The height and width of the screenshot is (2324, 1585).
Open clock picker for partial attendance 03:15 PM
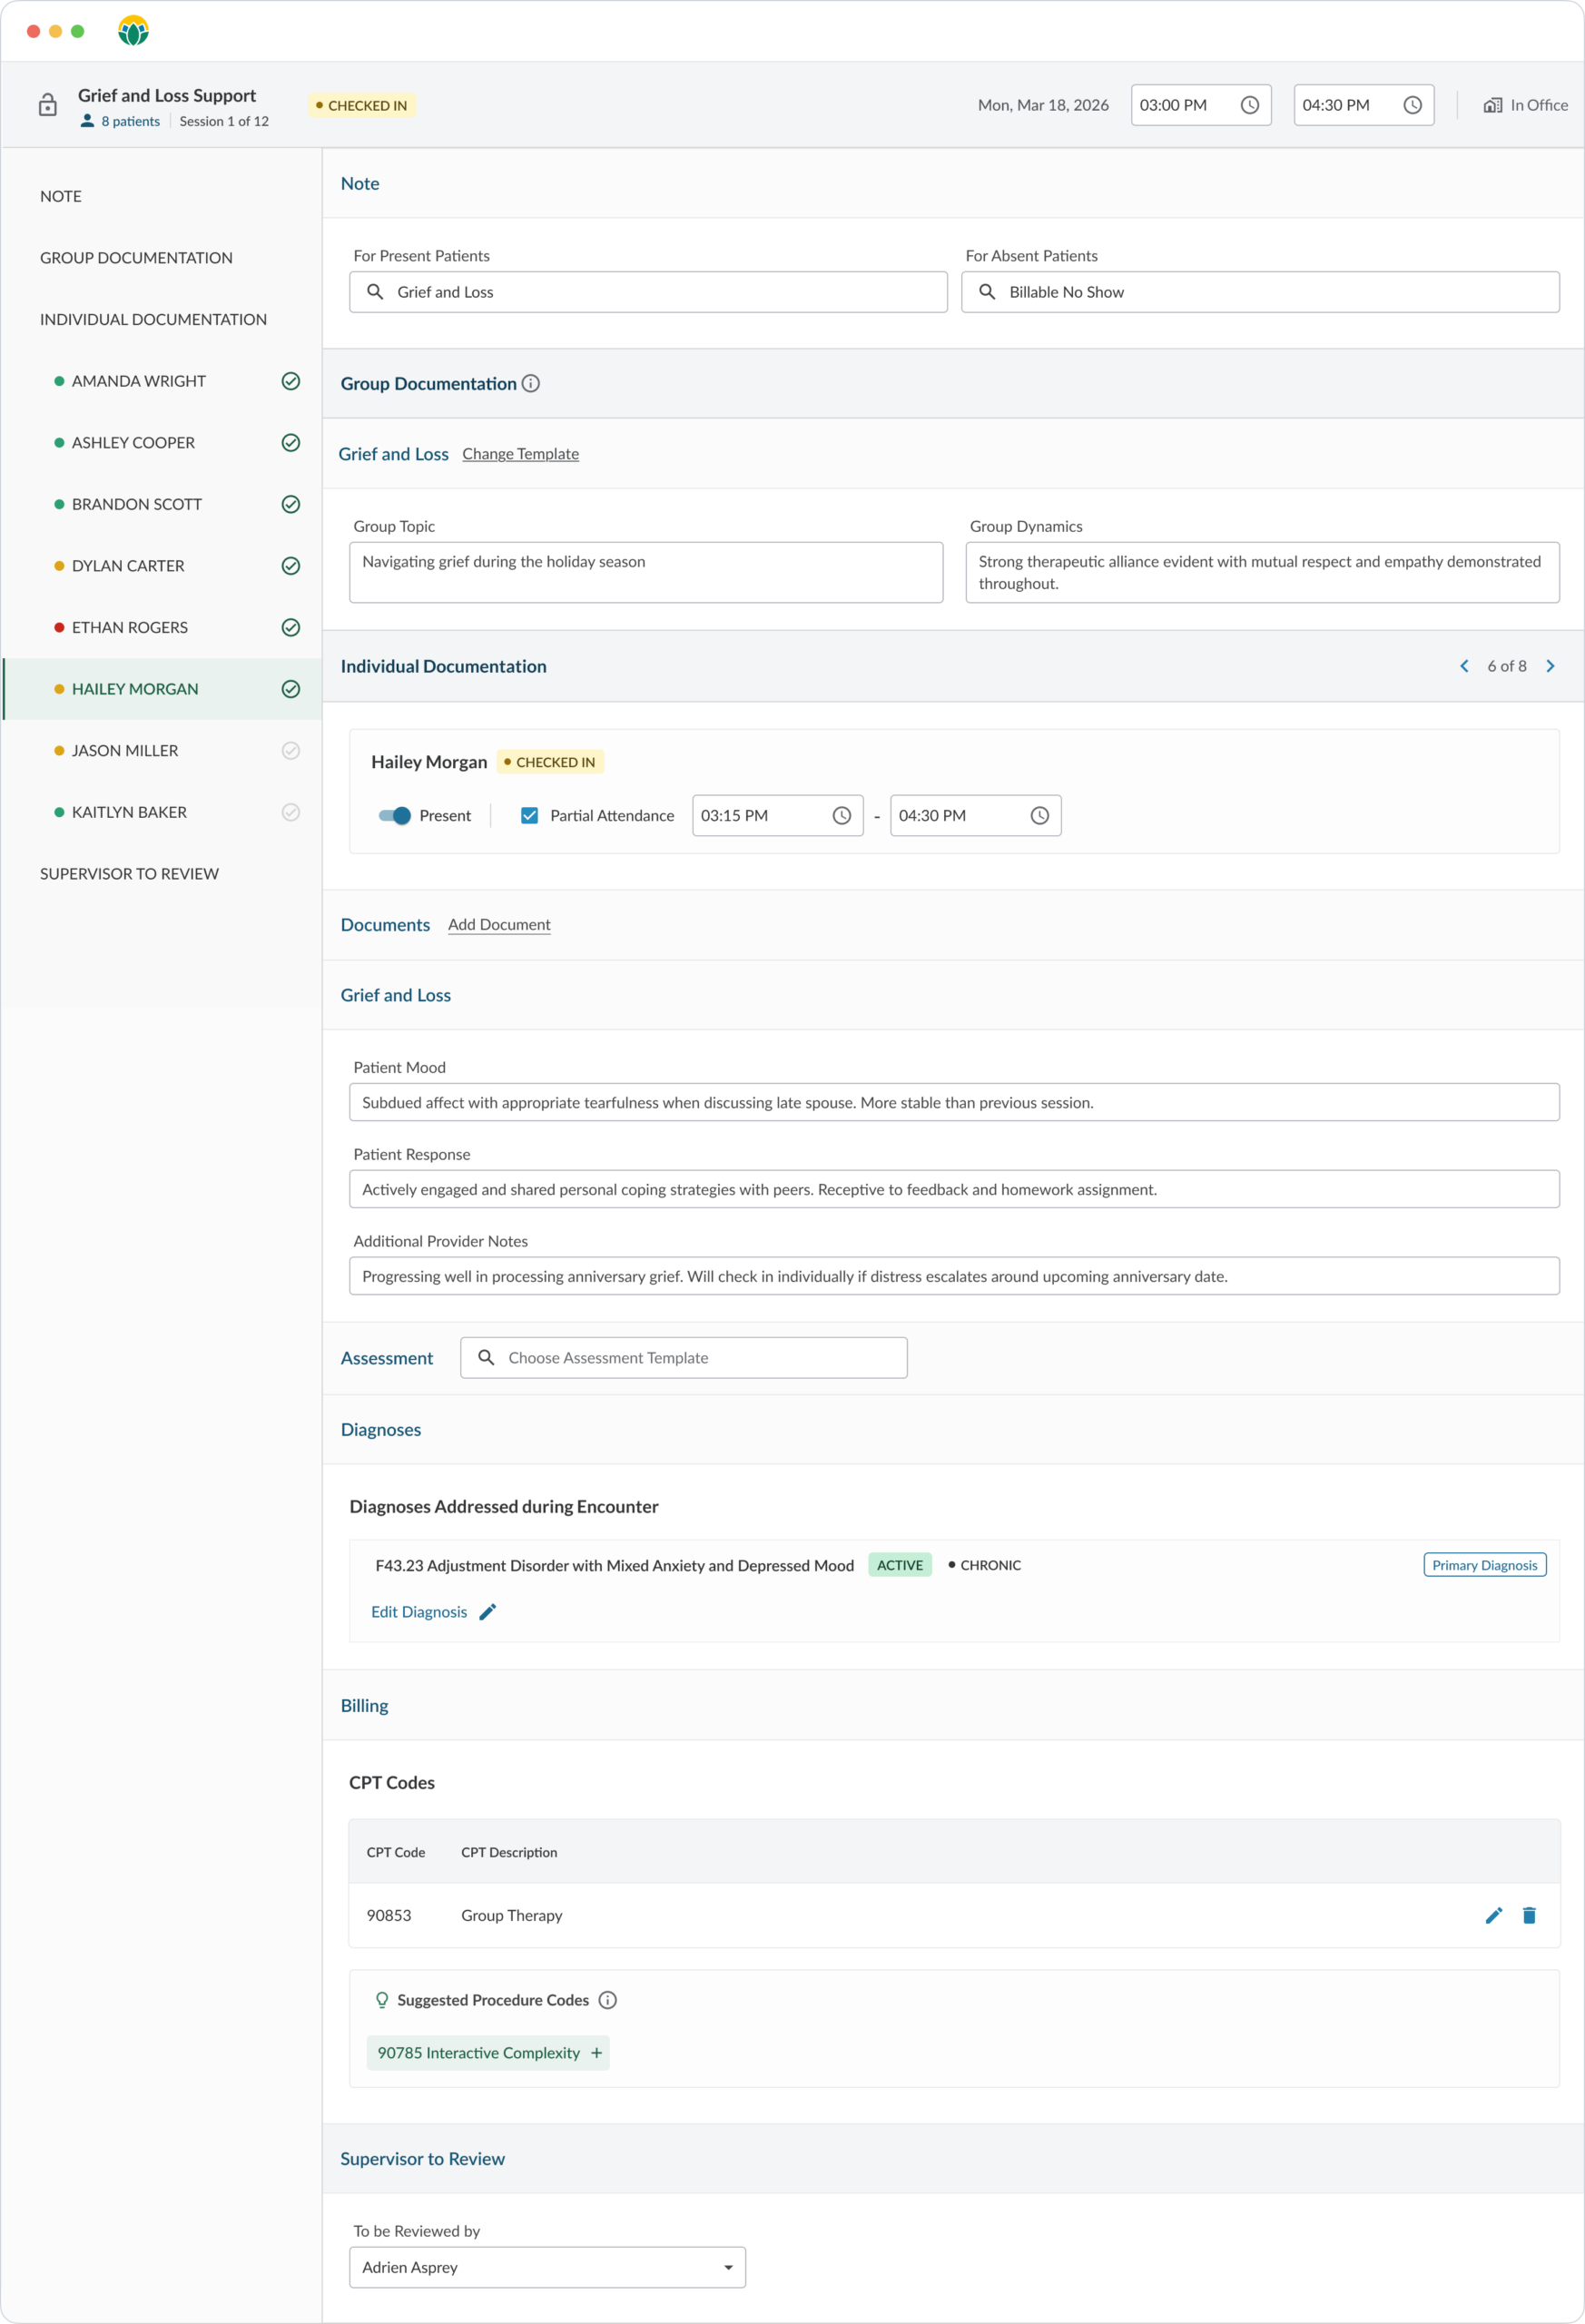[x=841, y=816]
